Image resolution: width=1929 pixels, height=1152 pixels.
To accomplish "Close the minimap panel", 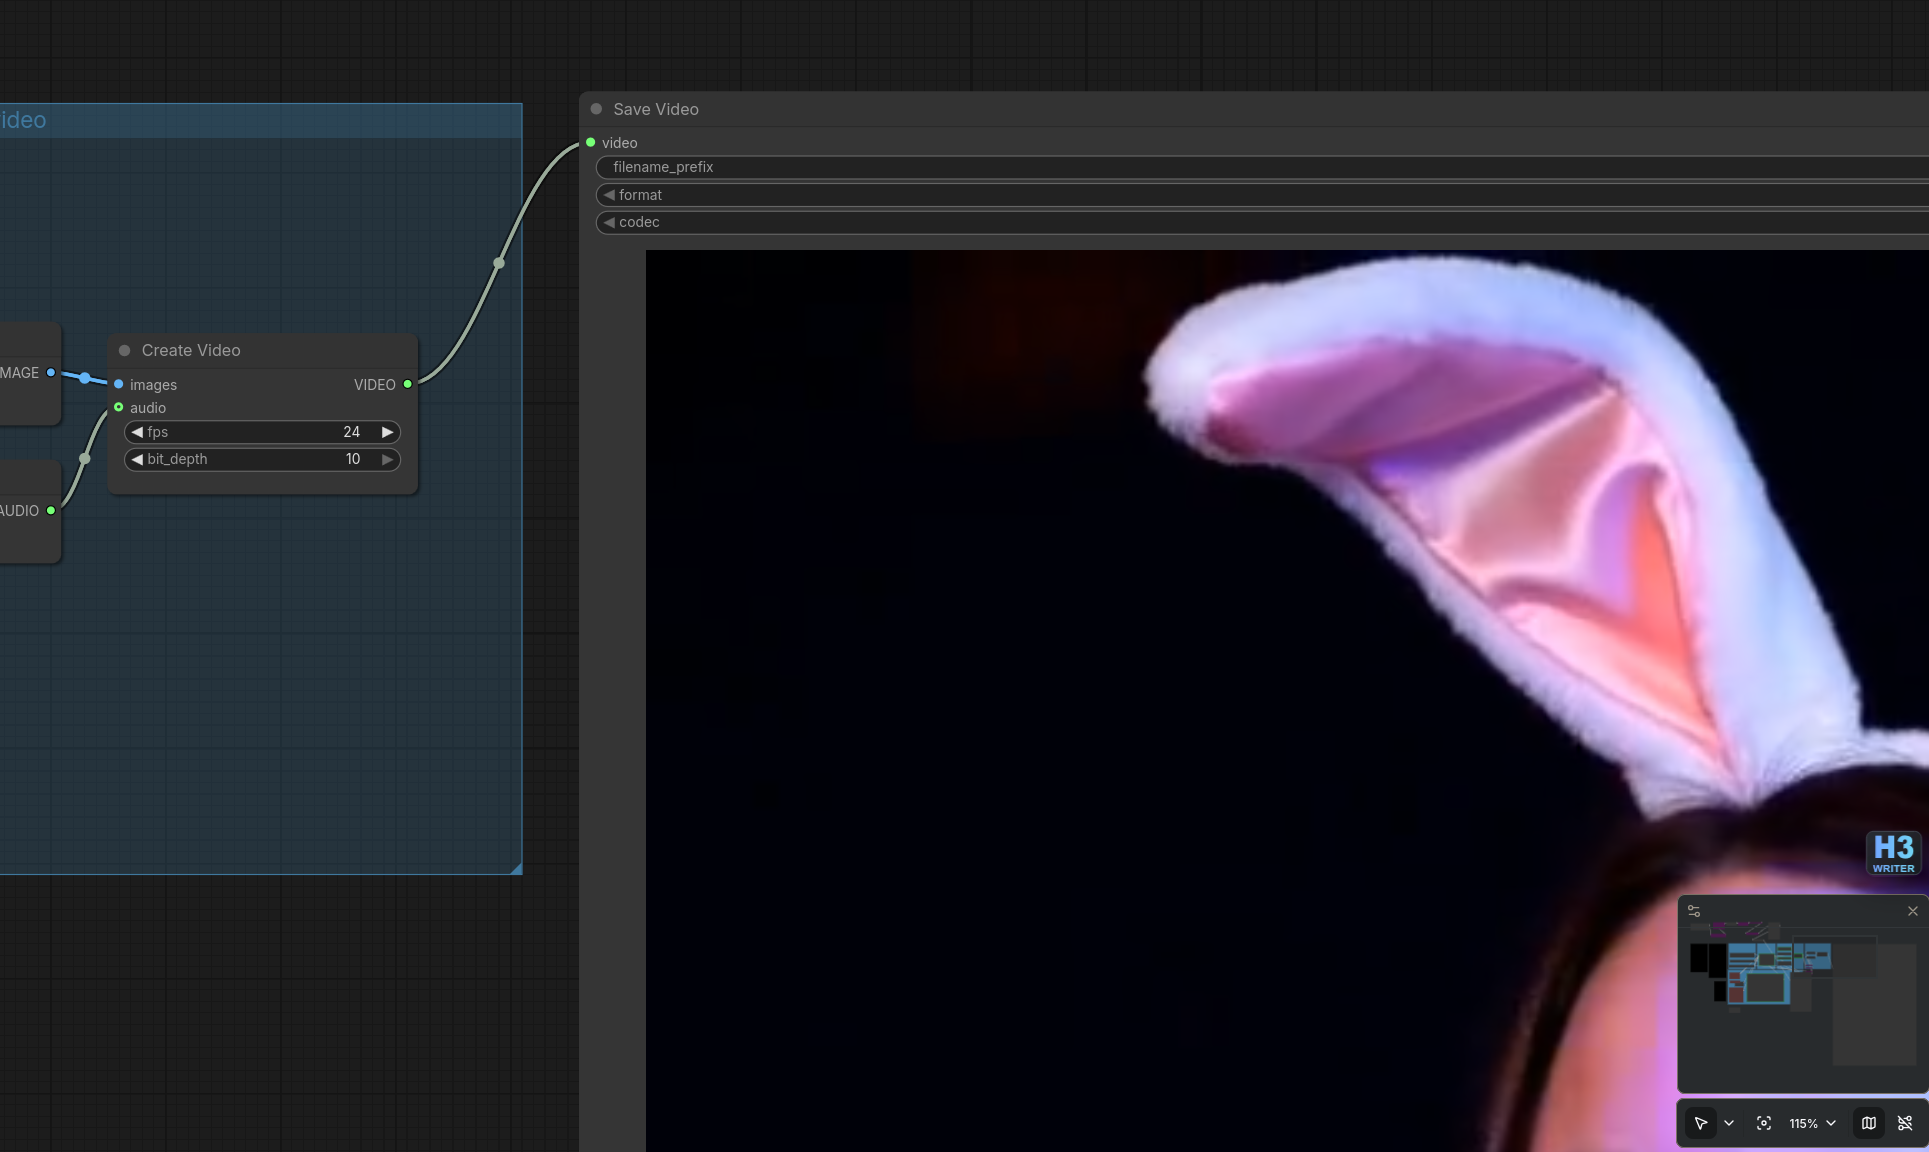I will [1913, 911].
